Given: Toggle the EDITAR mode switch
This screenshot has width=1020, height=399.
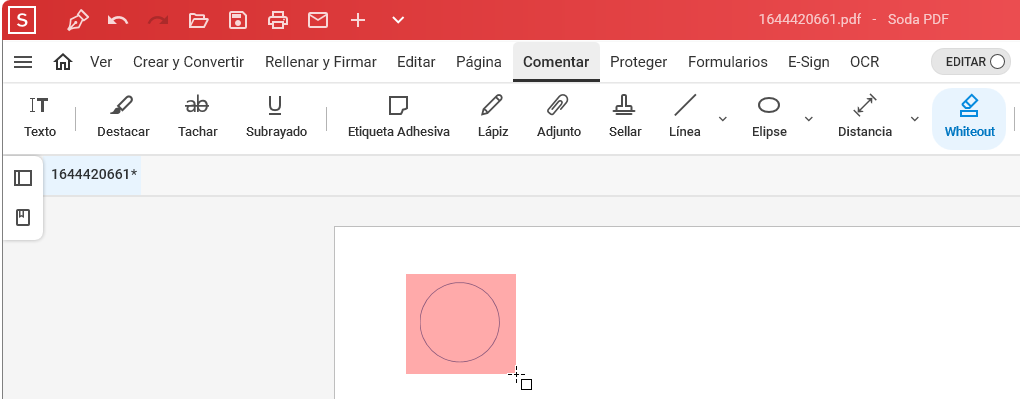Looking at the screenshot, I should pos(971,62).
